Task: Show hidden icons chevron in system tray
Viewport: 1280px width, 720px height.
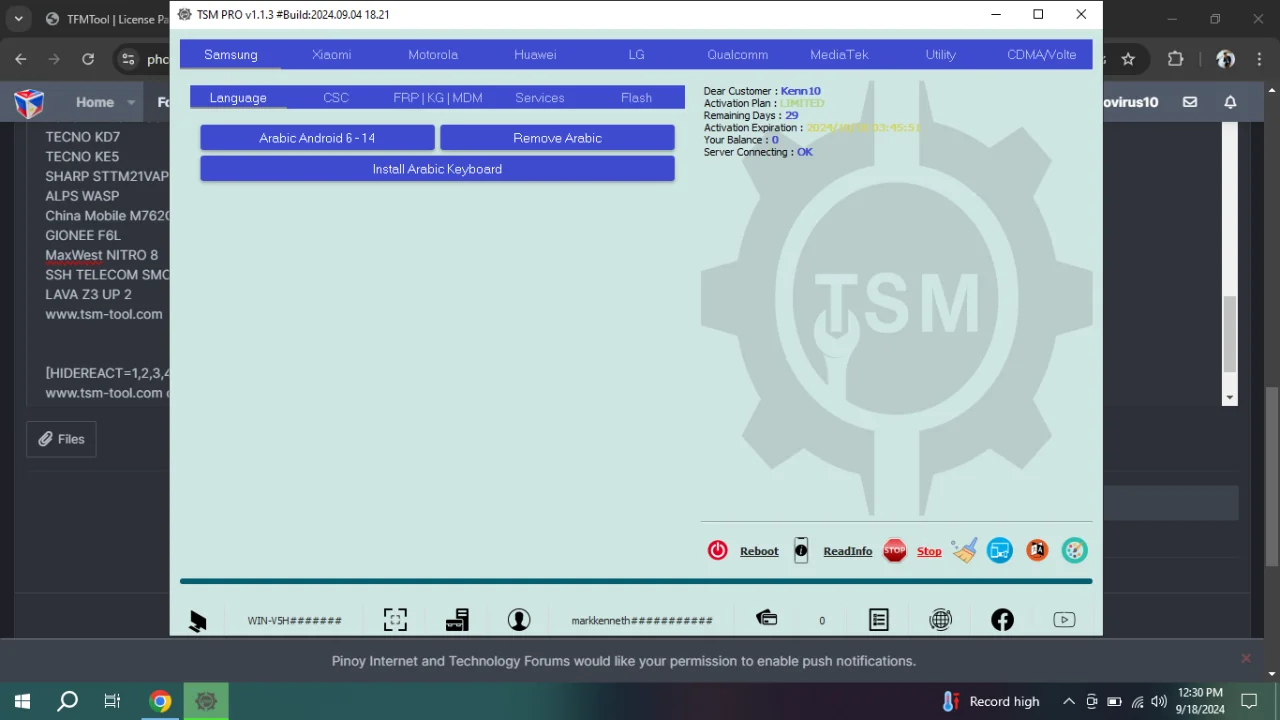Action: (1068, 701)
